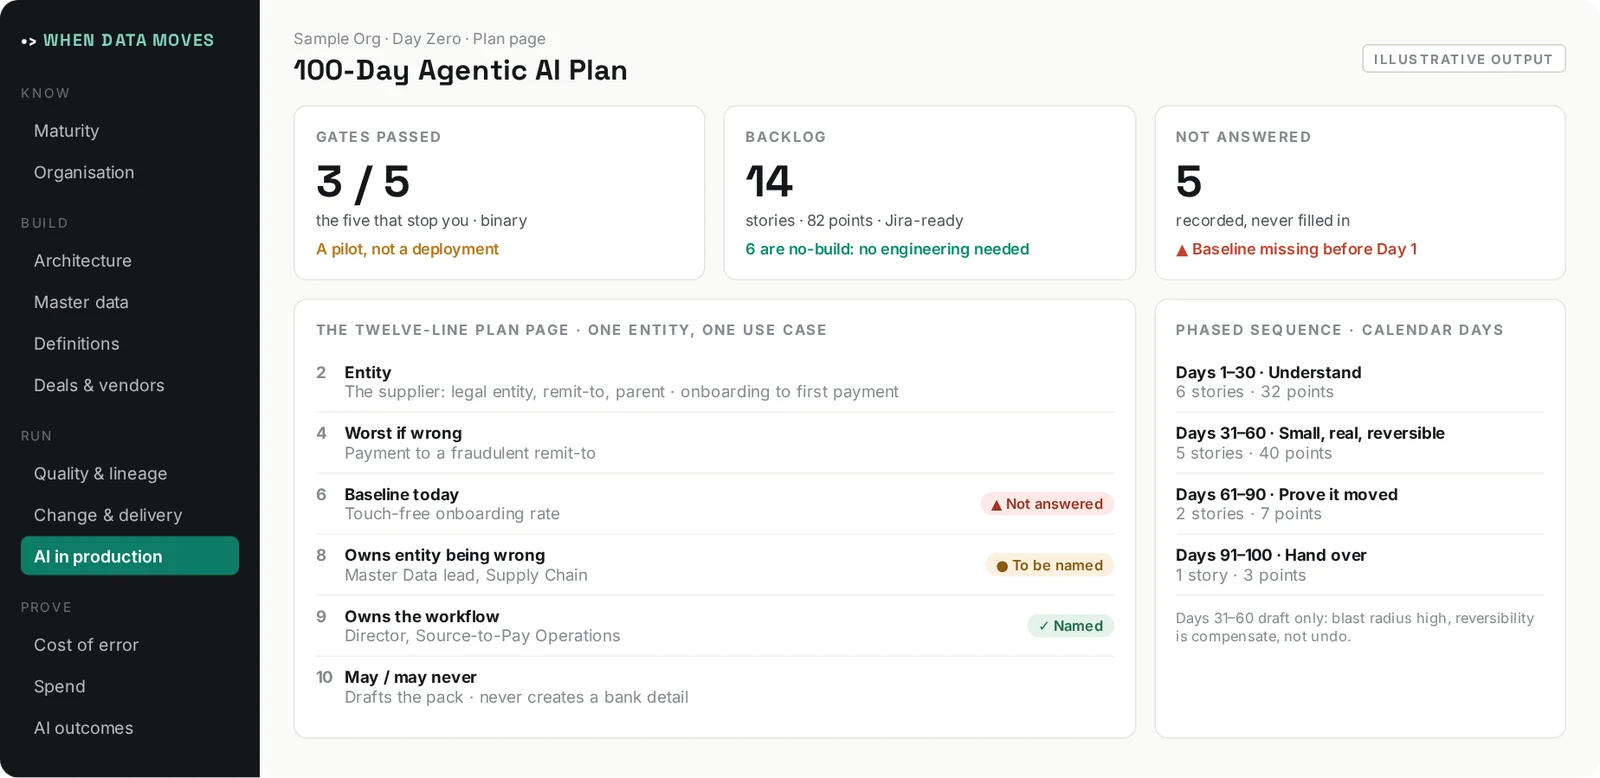Click the Not answered status badge
The image size is (1600, 778).
1046,504
